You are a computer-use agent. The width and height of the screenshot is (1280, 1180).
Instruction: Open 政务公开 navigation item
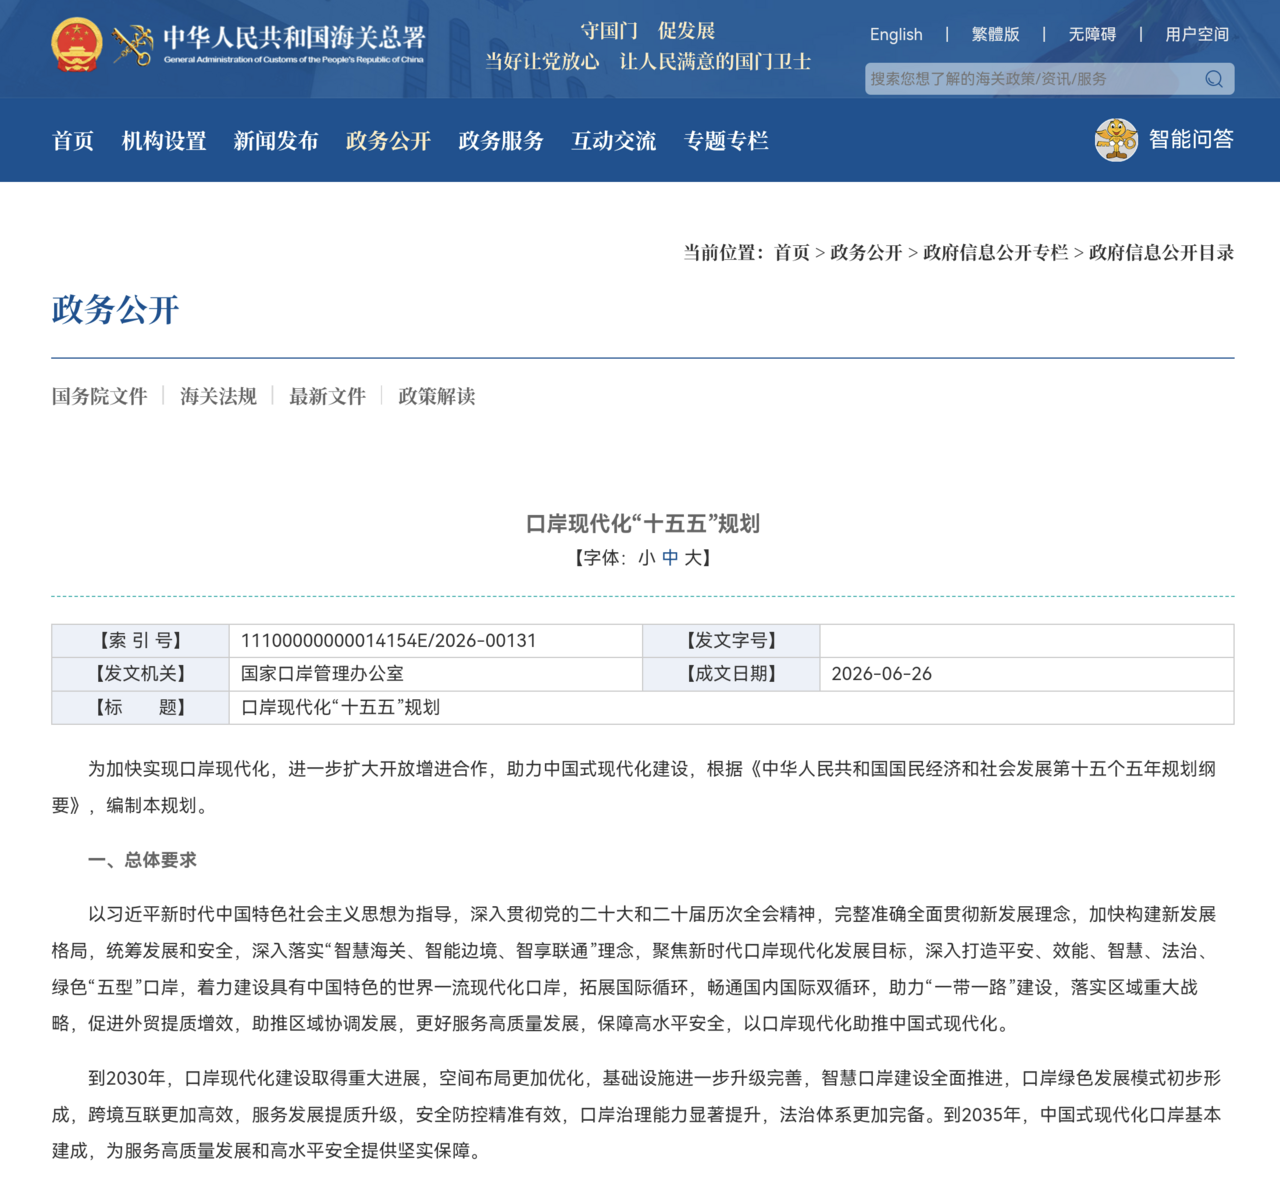click(388, 141)
